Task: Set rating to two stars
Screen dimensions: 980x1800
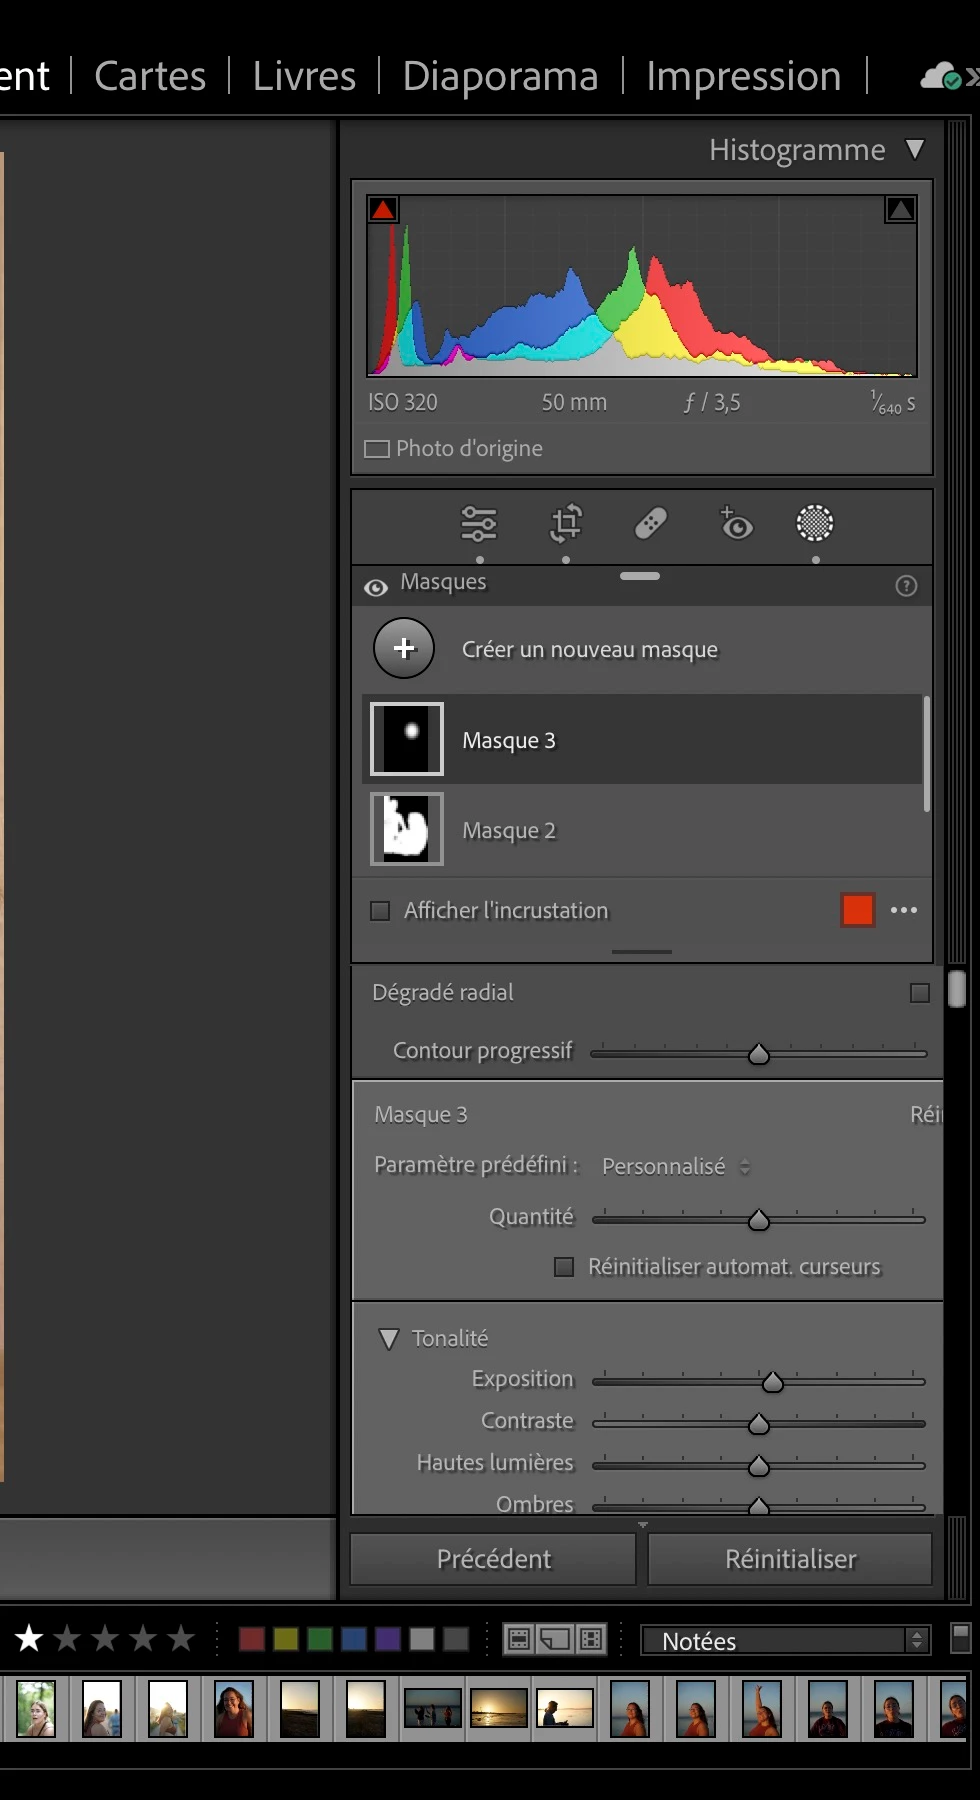Action: 67,1639
